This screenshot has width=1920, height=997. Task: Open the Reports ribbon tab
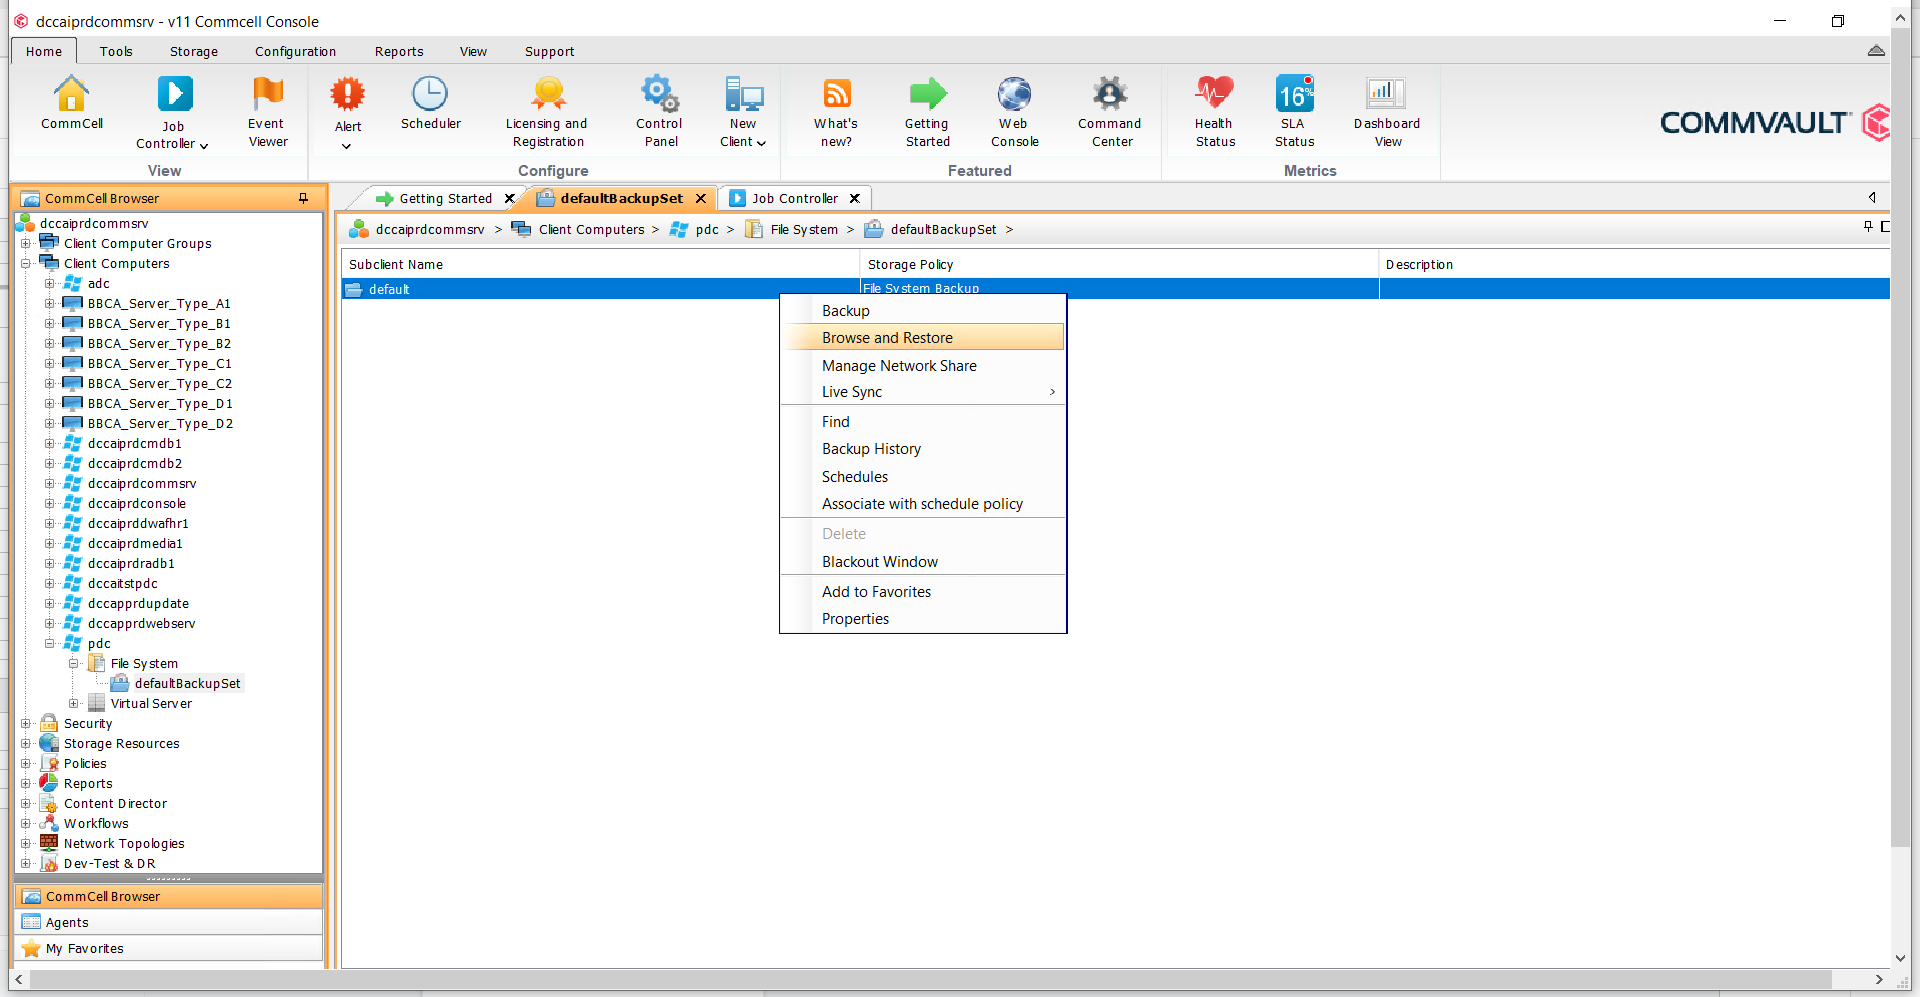399,51
